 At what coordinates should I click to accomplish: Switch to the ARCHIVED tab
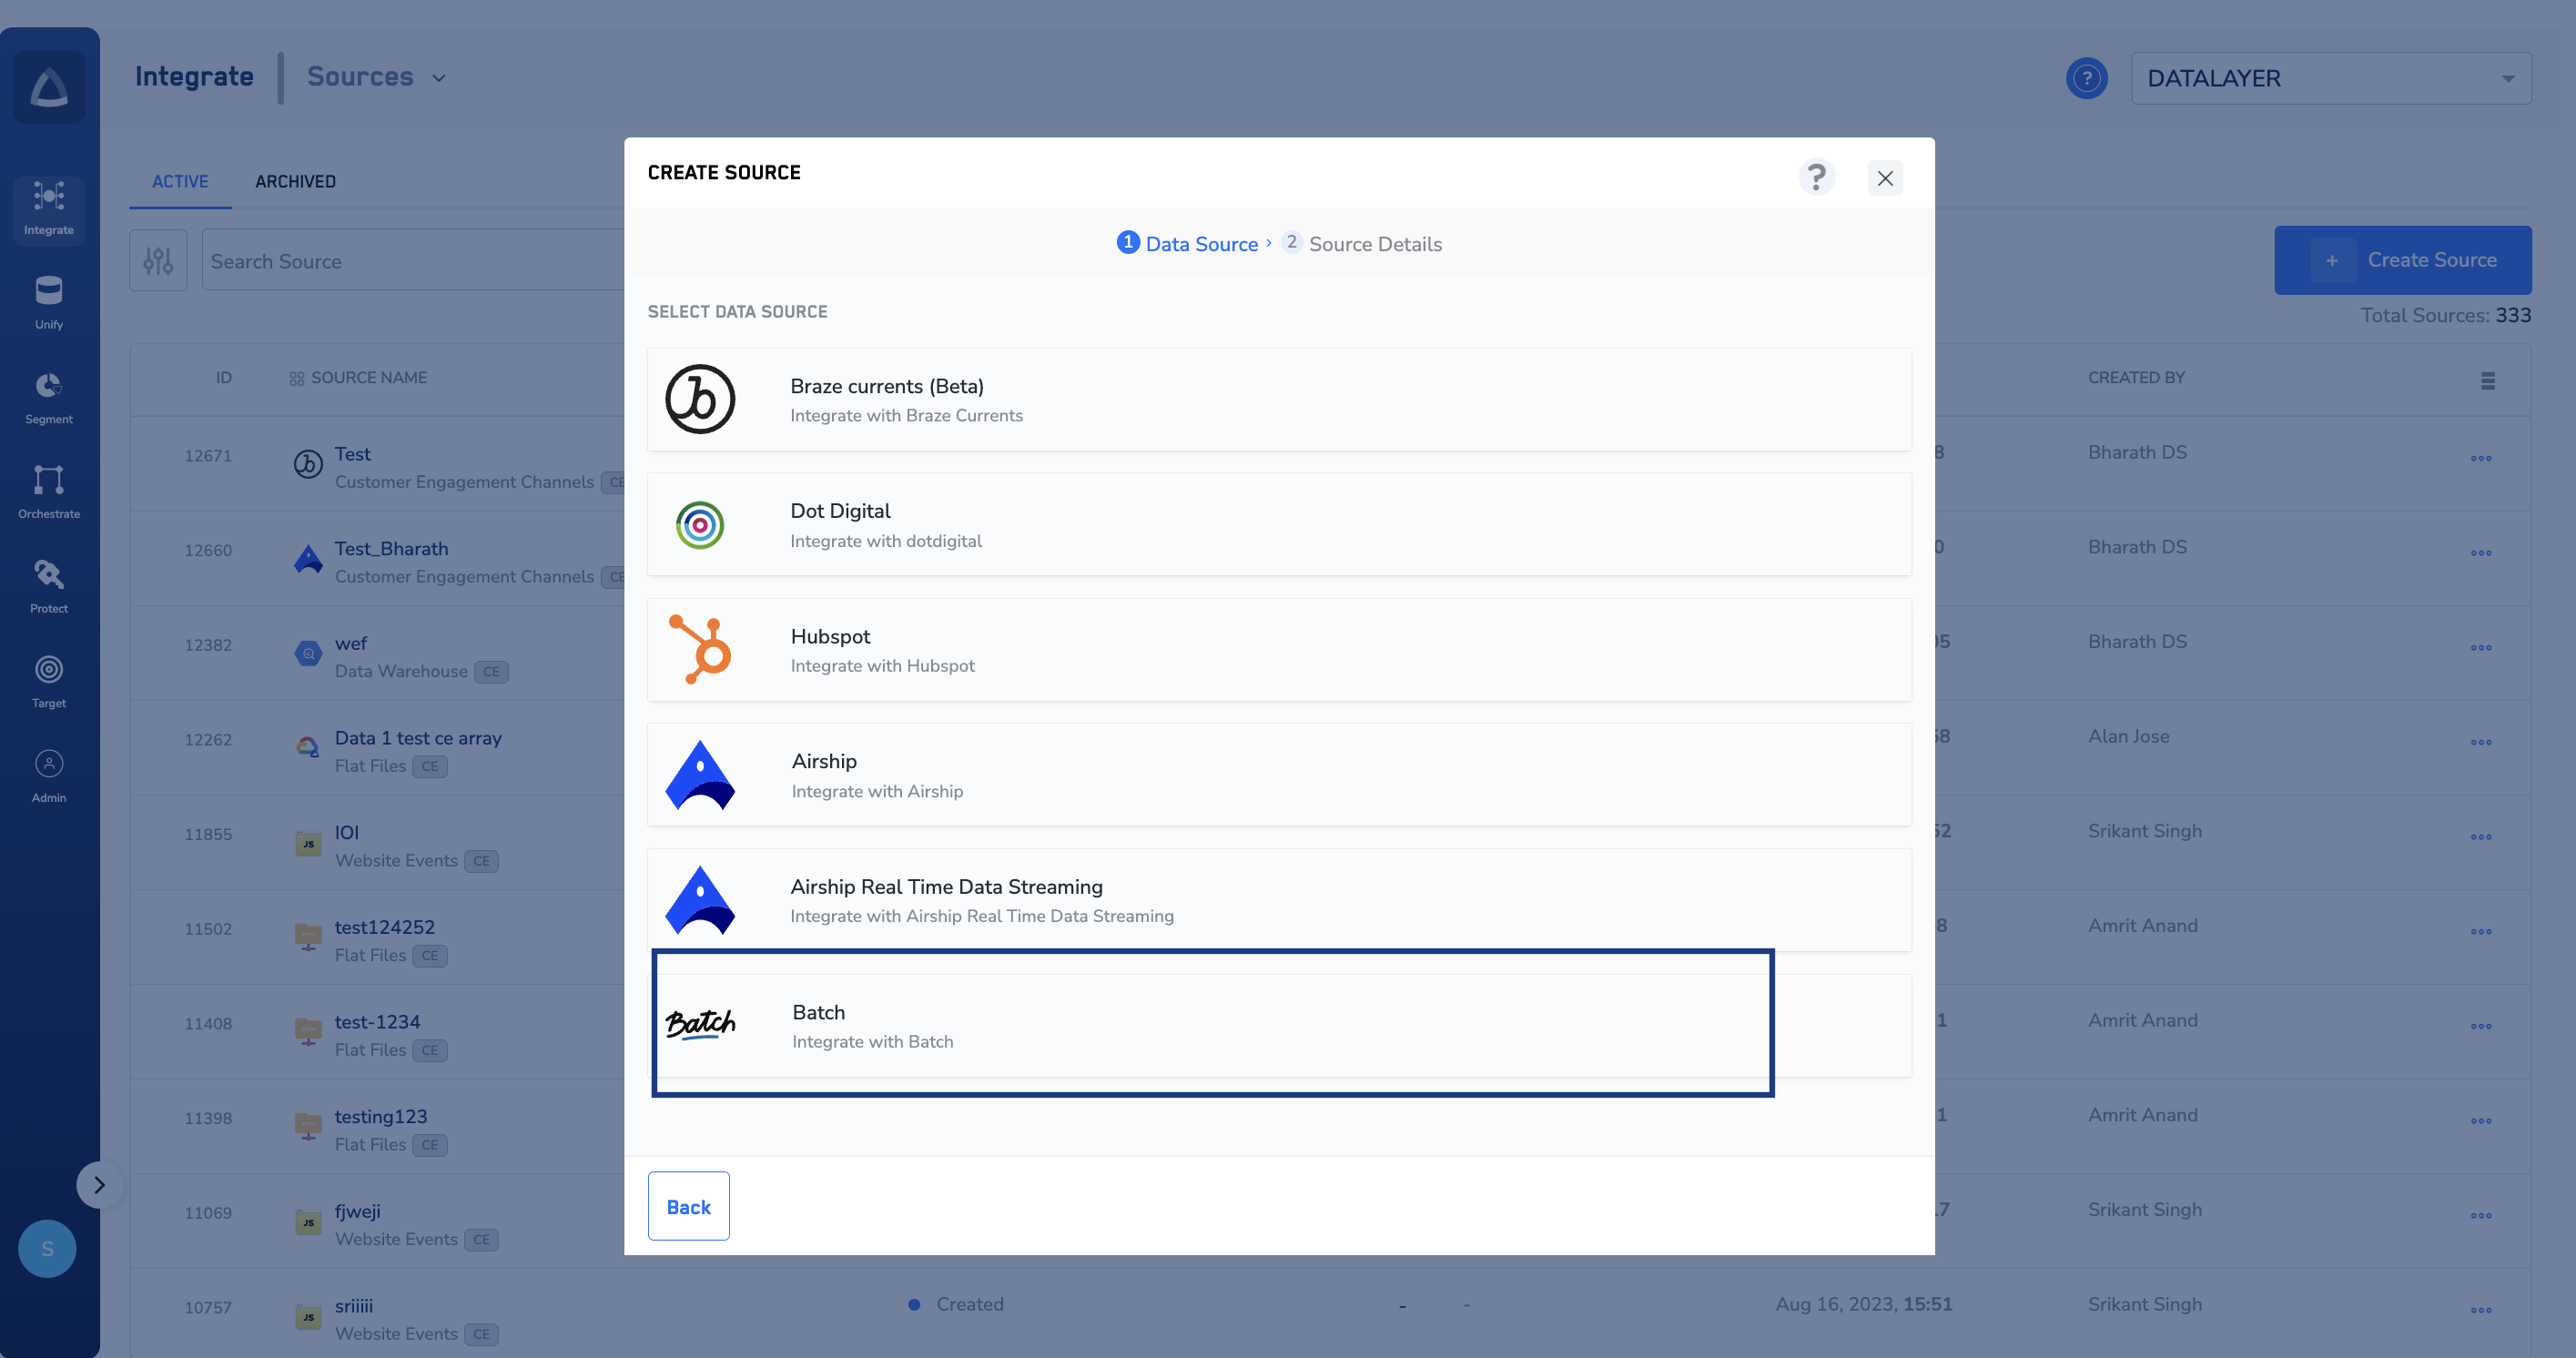pyautogui.click(x=295, y=181)
